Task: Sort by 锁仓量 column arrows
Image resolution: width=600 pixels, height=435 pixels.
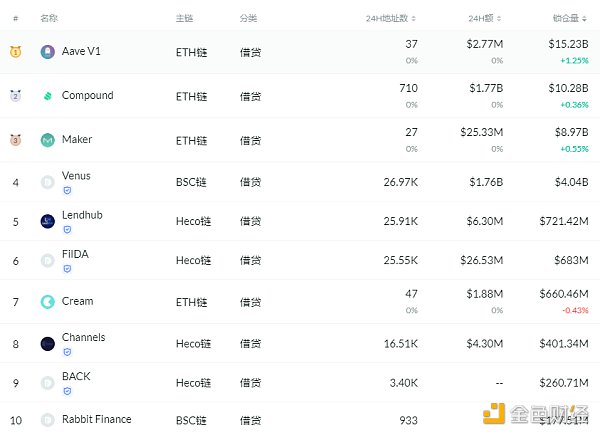Action: tap(585, 19)
